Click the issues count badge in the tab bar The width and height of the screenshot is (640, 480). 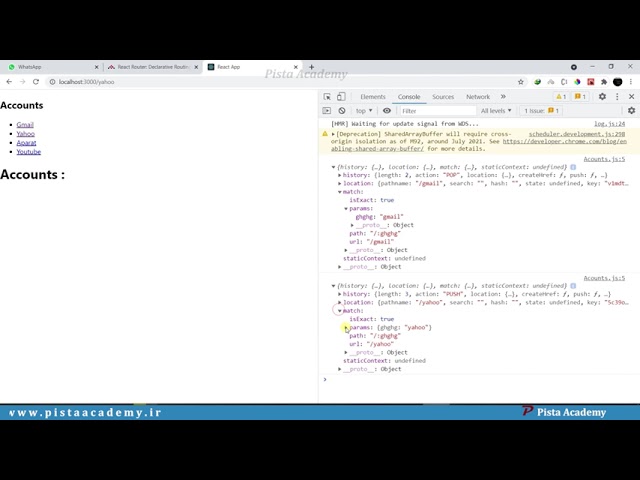click(x=580, y=97)
